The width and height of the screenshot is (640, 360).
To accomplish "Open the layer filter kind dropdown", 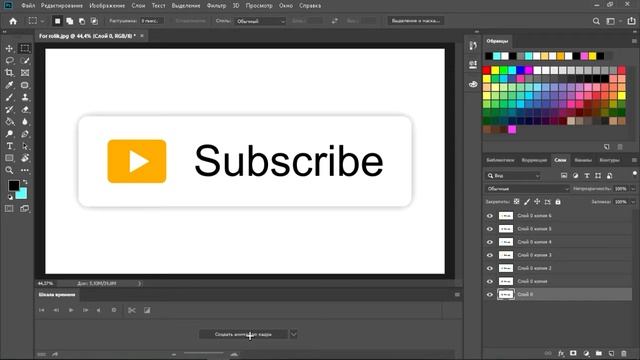I will tap(513, 176).
